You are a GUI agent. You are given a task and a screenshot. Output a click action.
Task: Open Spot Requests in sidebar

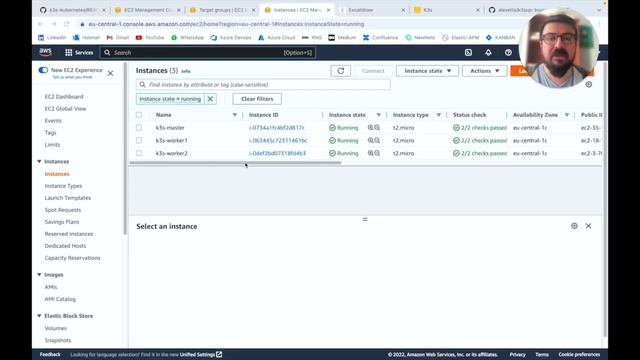[63, 210]
